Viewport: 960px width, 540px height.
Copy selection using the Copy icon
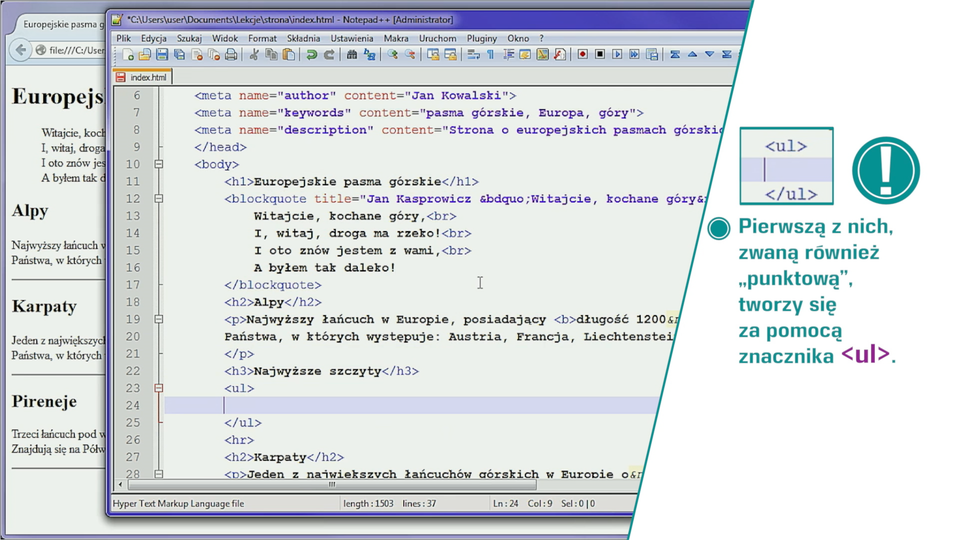271,55
